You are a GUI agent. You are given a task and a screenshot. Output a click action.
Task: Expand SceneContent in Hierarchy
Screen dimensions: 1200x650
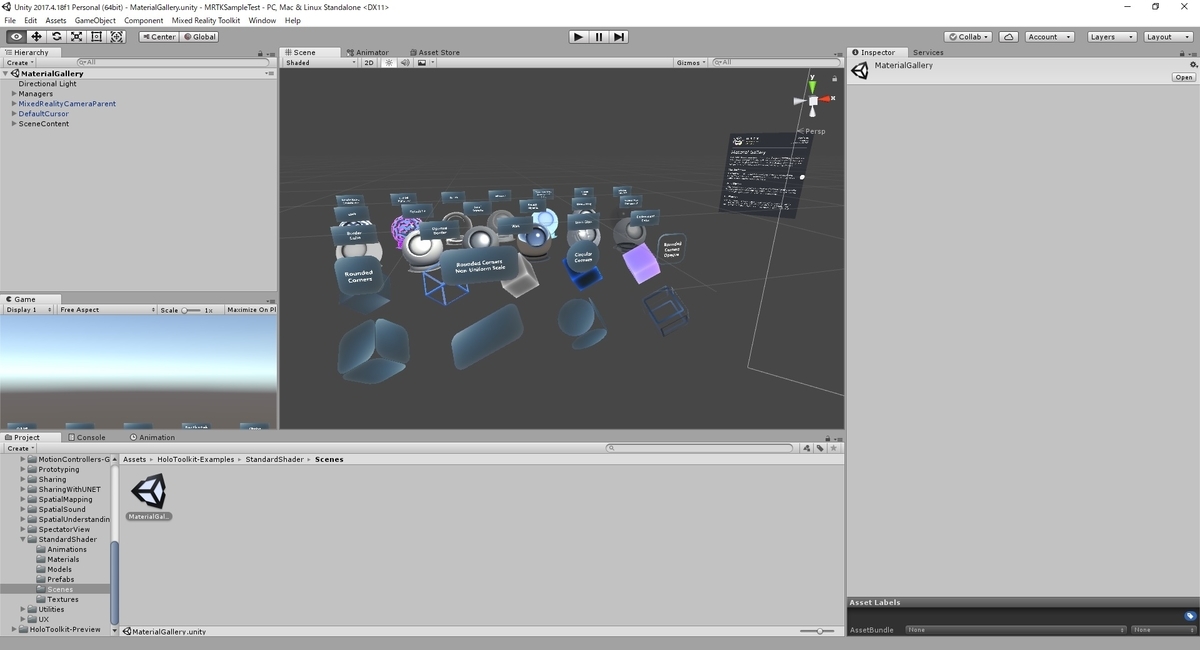14,124
